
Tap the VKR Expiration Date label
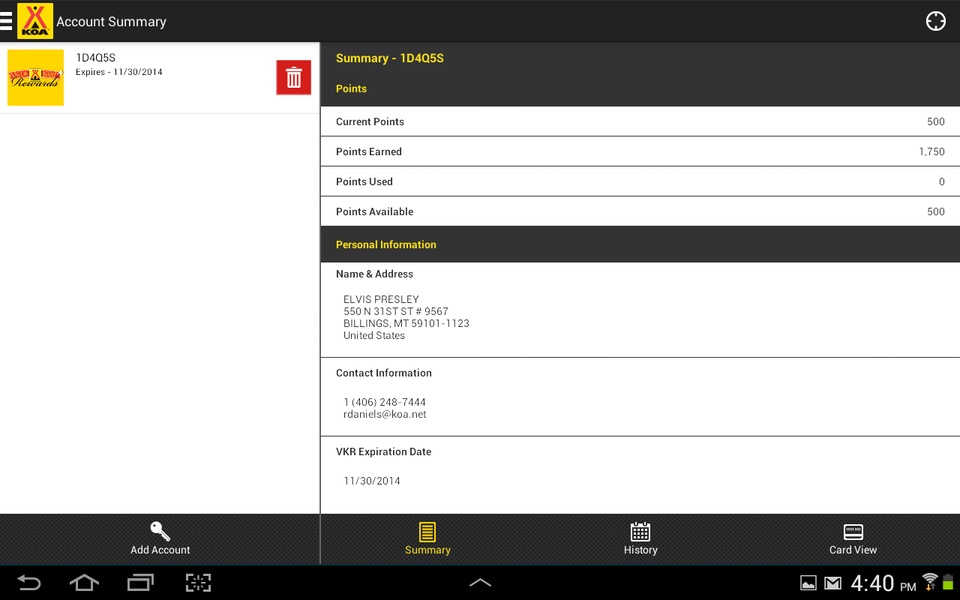click(x=383, y=452)
